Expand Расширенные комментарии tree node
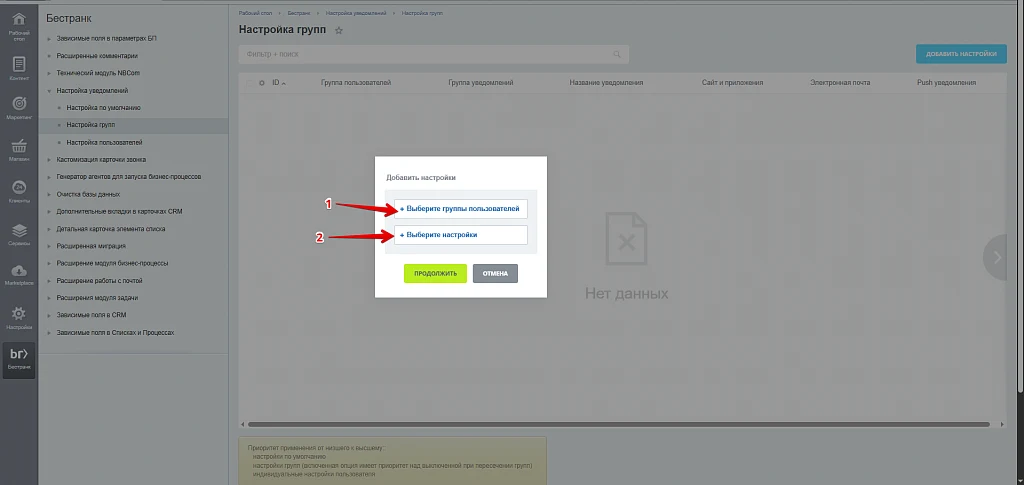 click(49, 56)
